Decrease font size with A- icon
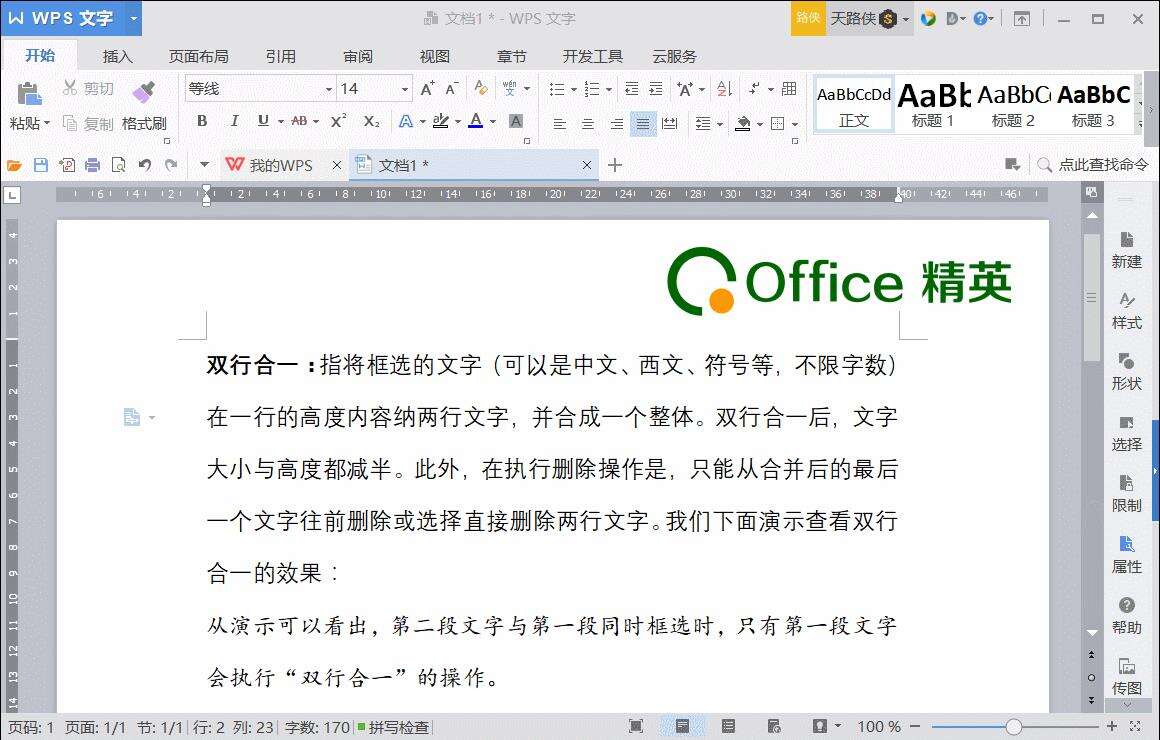The image size is (1160, 740). (x=452, y=89)
